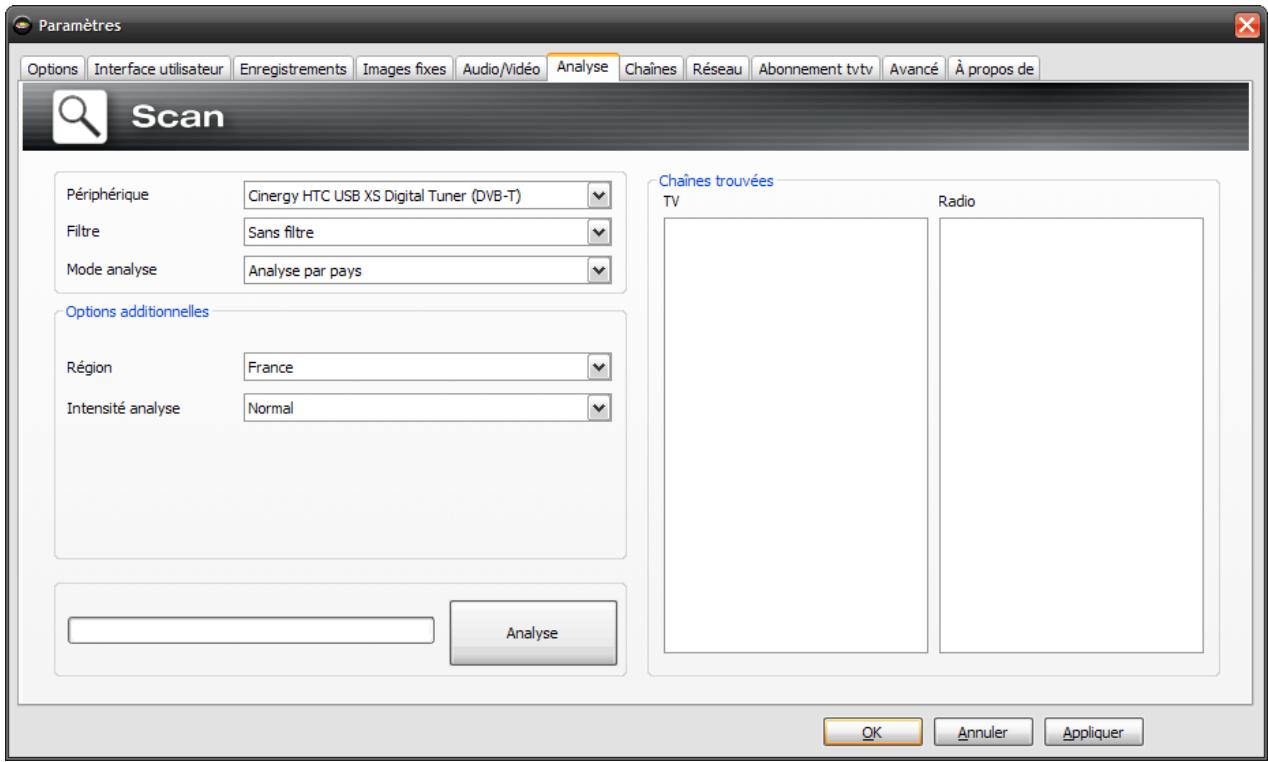Go to the Enregistrements tab
The image size is (1268, 762).
(294, 69)
